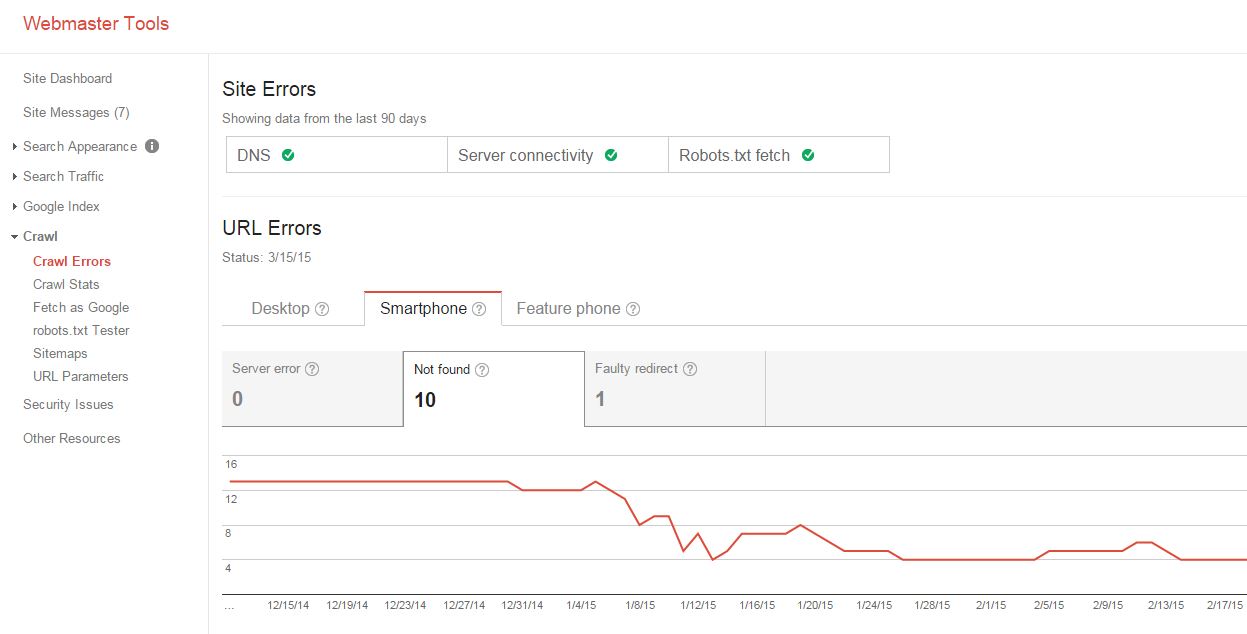The height and width of the screenshot is (634, 1247).
Task: Select the Faulty redirect count box
Action: (x=675, y=388)
